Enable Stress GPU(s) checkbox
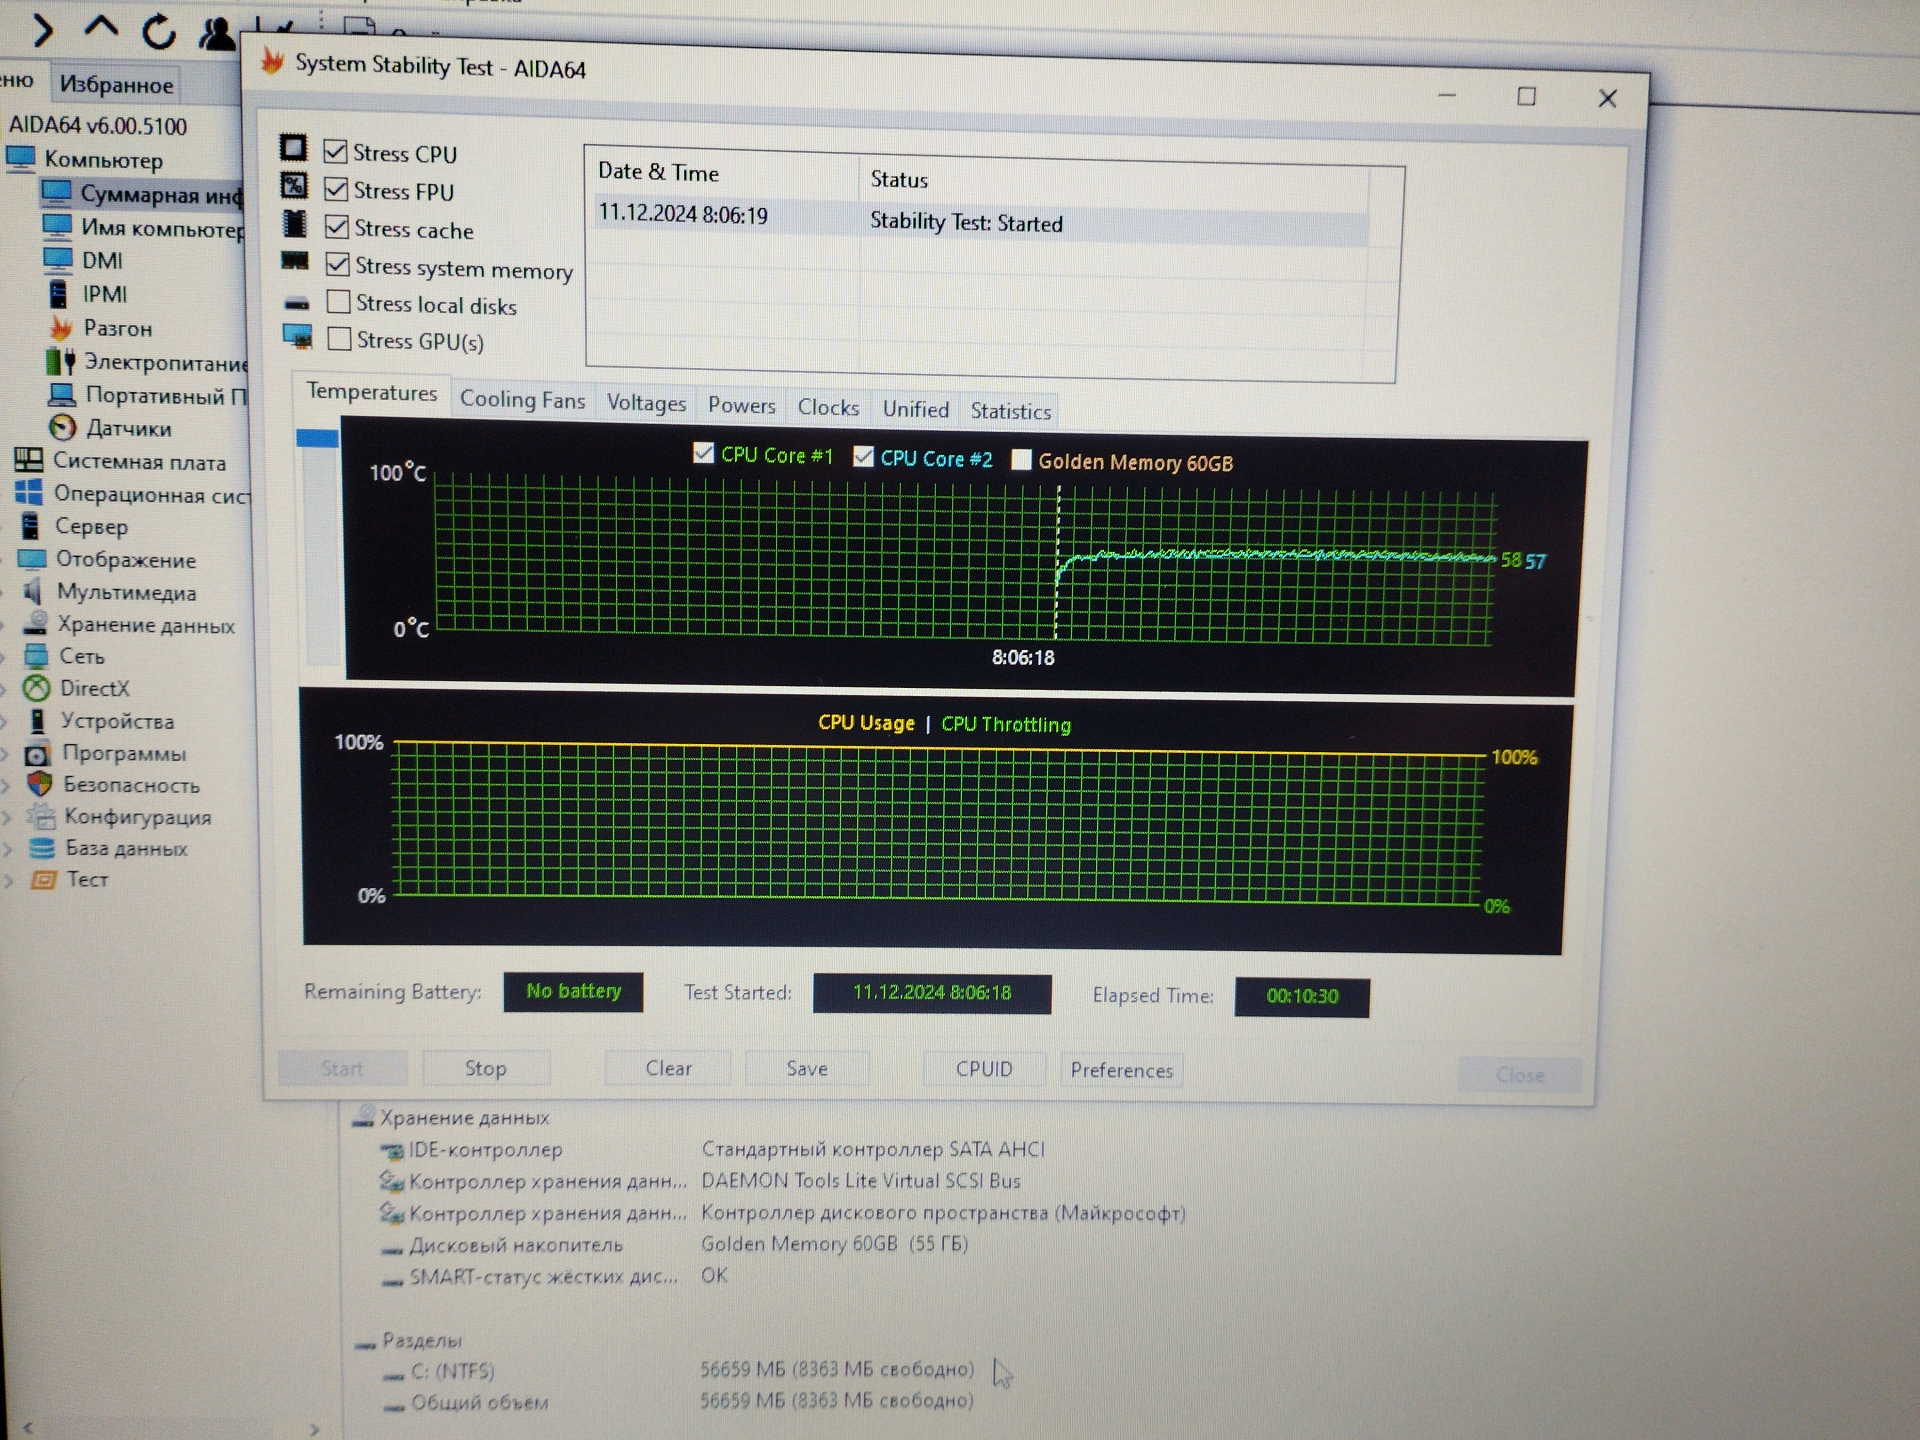The image size is (1920, 1440). [340, 339]
